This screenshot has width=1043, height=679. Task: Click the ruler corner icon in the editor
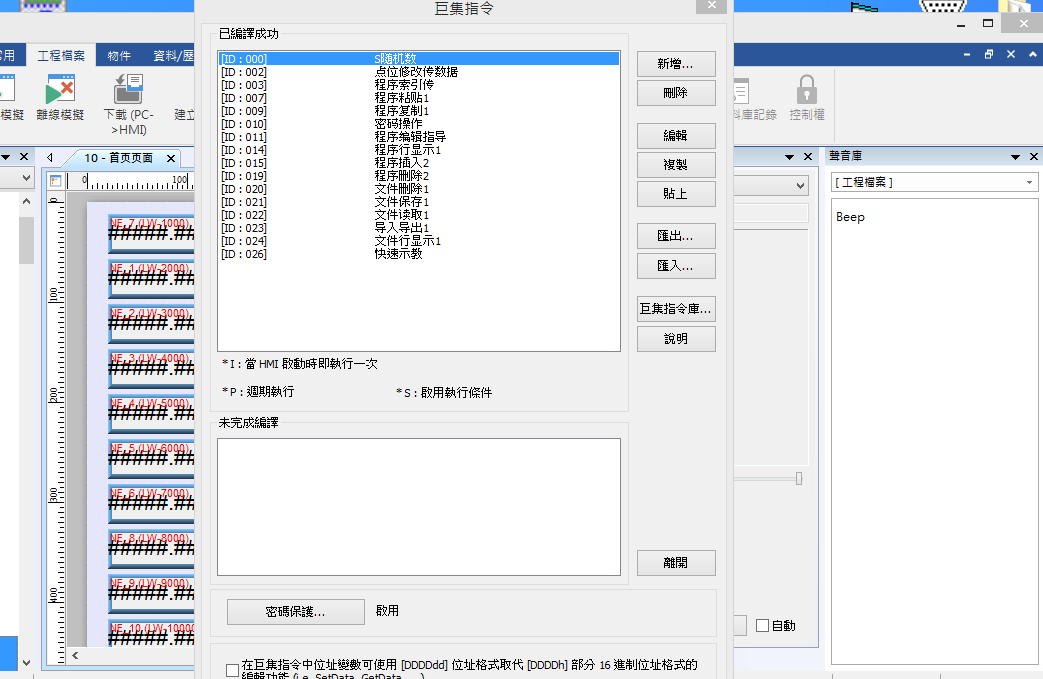click(56, 181)
